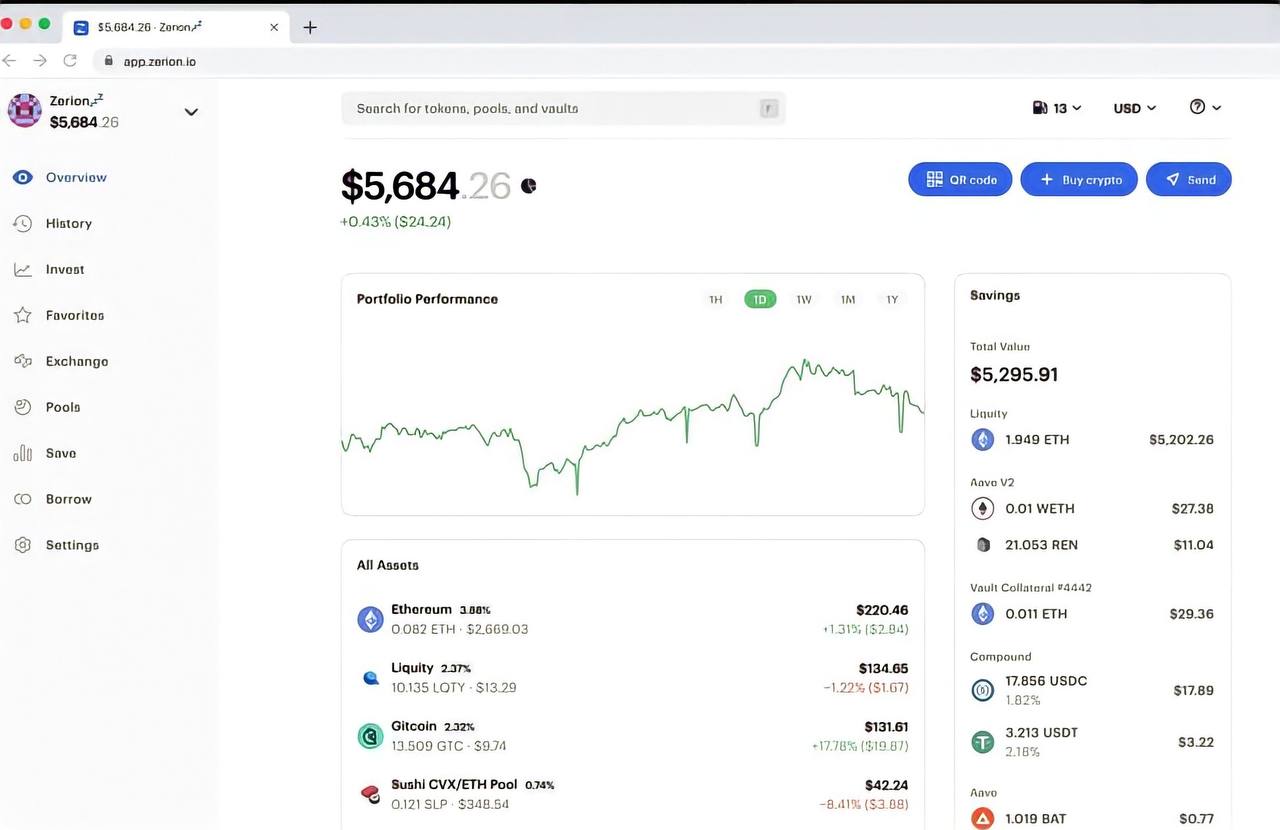The image size is (1280, 830).
Task: Click the browser forward arrow
Action: point(40,61)
